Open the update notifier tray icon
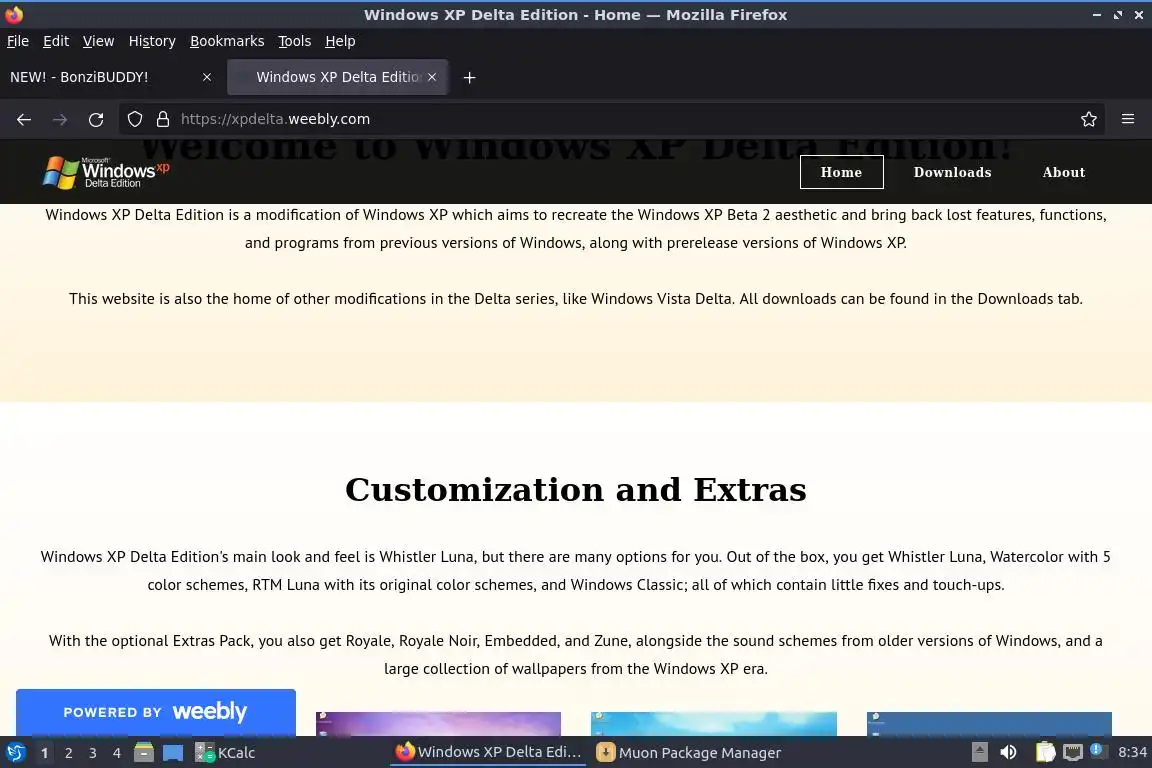The width and height of the screenshot is (1152, 768). pos(1097,750)
